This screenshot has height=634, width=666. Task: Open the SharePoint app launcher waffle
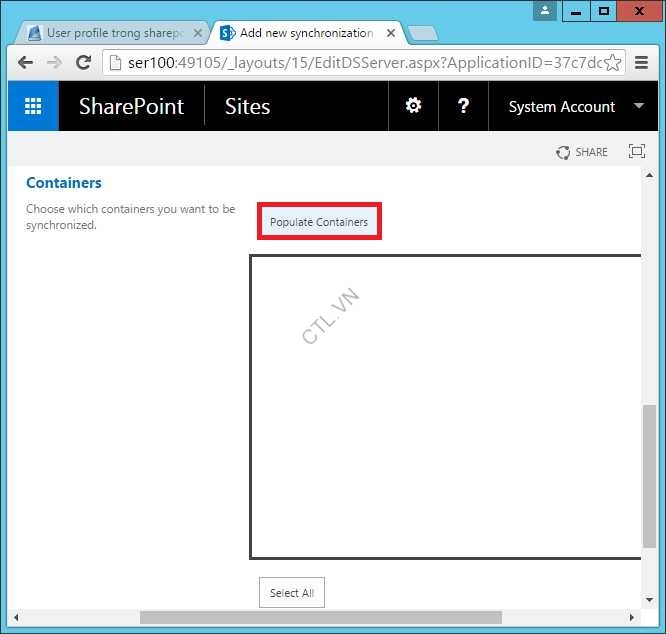click(x=33, y=106)
